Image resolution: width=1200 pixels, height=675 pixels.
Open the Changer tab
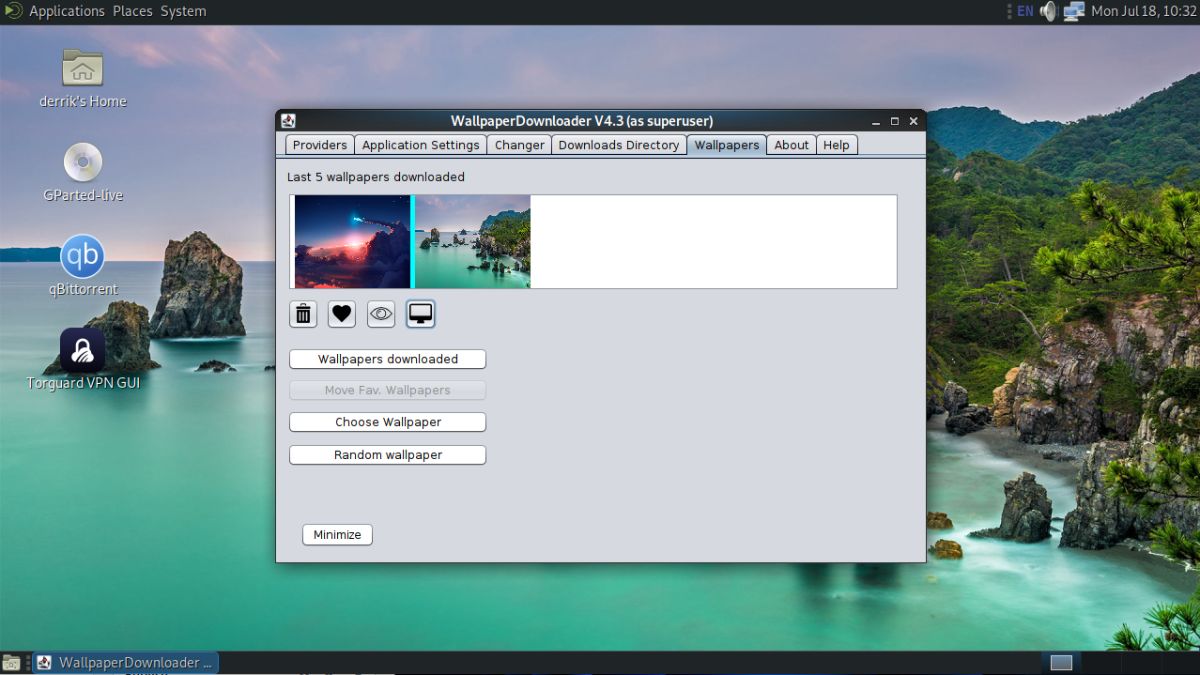click(518, 144)
